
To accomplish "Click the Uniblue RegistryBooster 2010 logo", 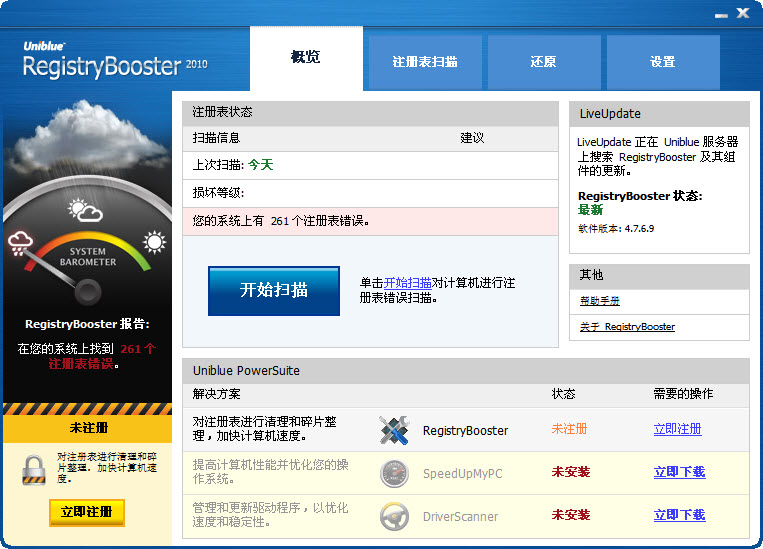I will tap(115, 61).
